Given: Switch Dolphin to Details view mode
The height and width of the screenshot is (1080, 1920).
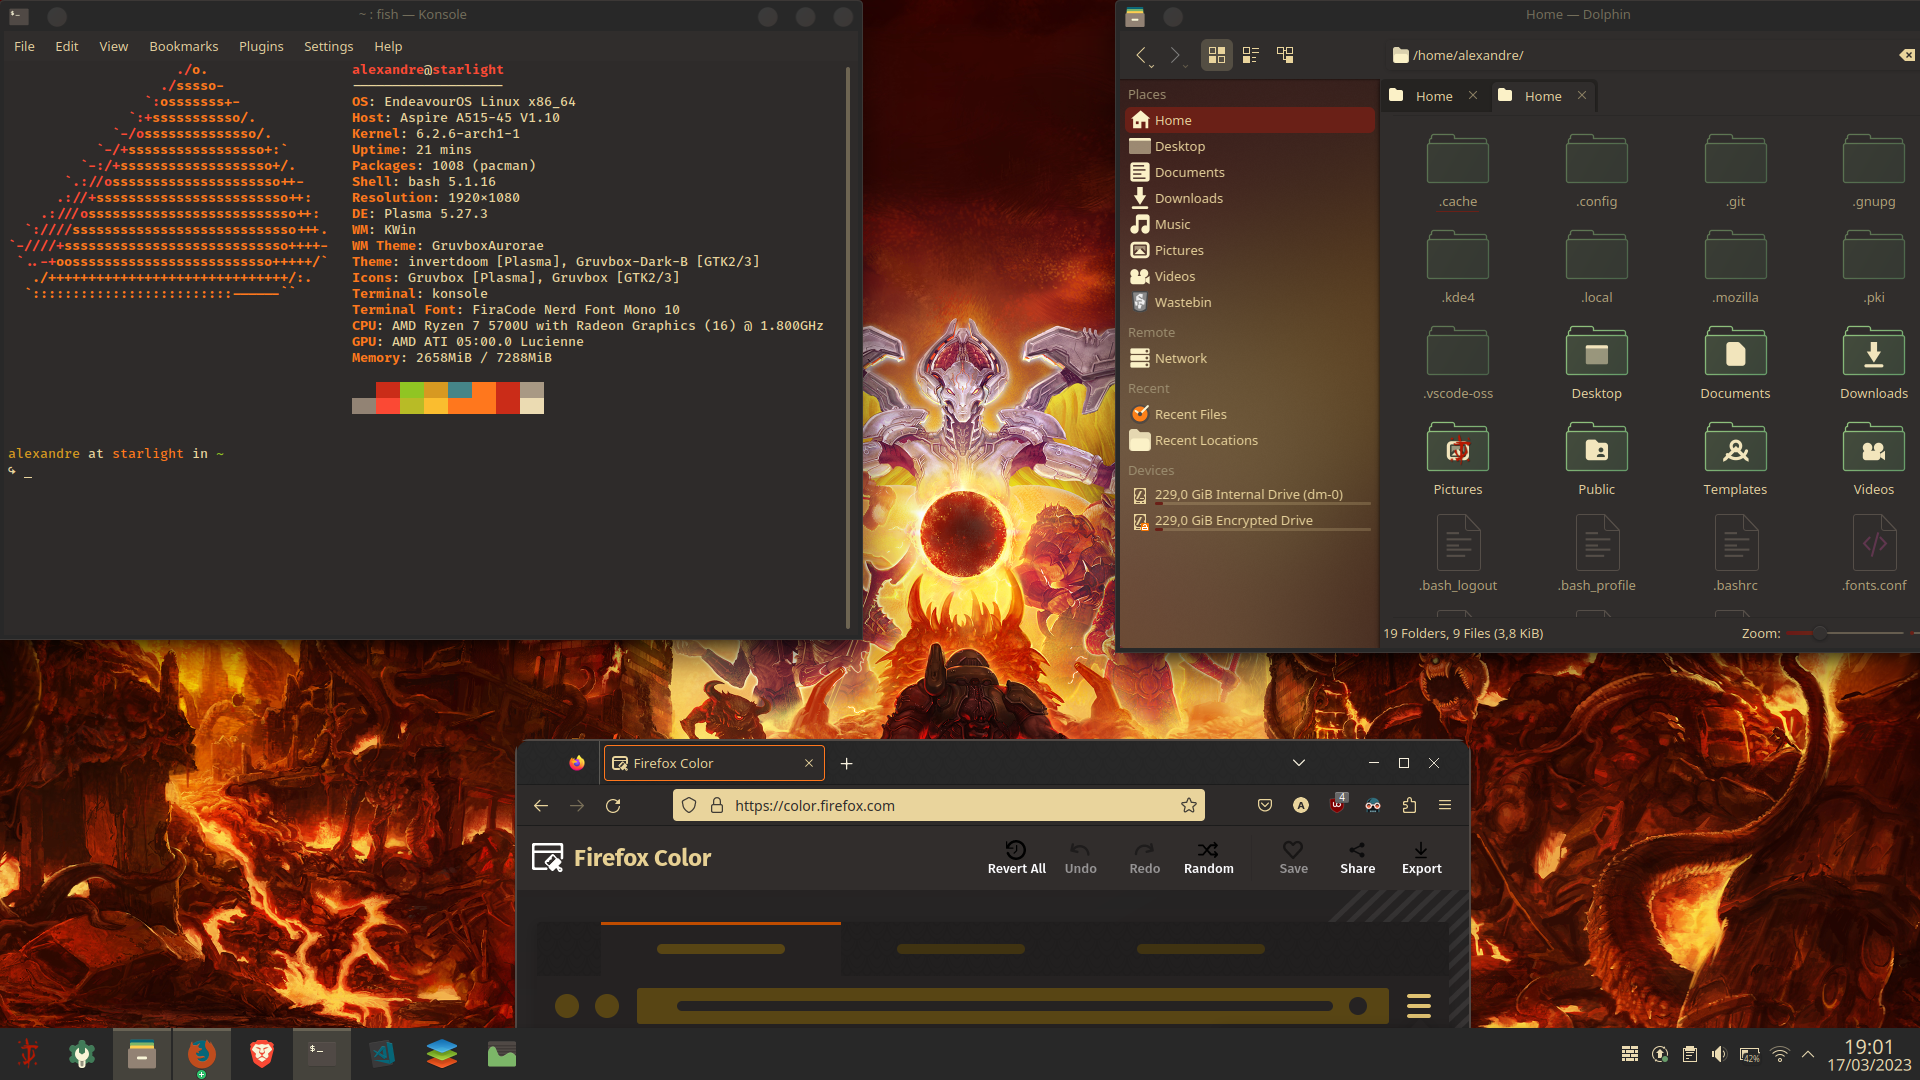Looking at the screenshot, I should (x=1285, y=55).
